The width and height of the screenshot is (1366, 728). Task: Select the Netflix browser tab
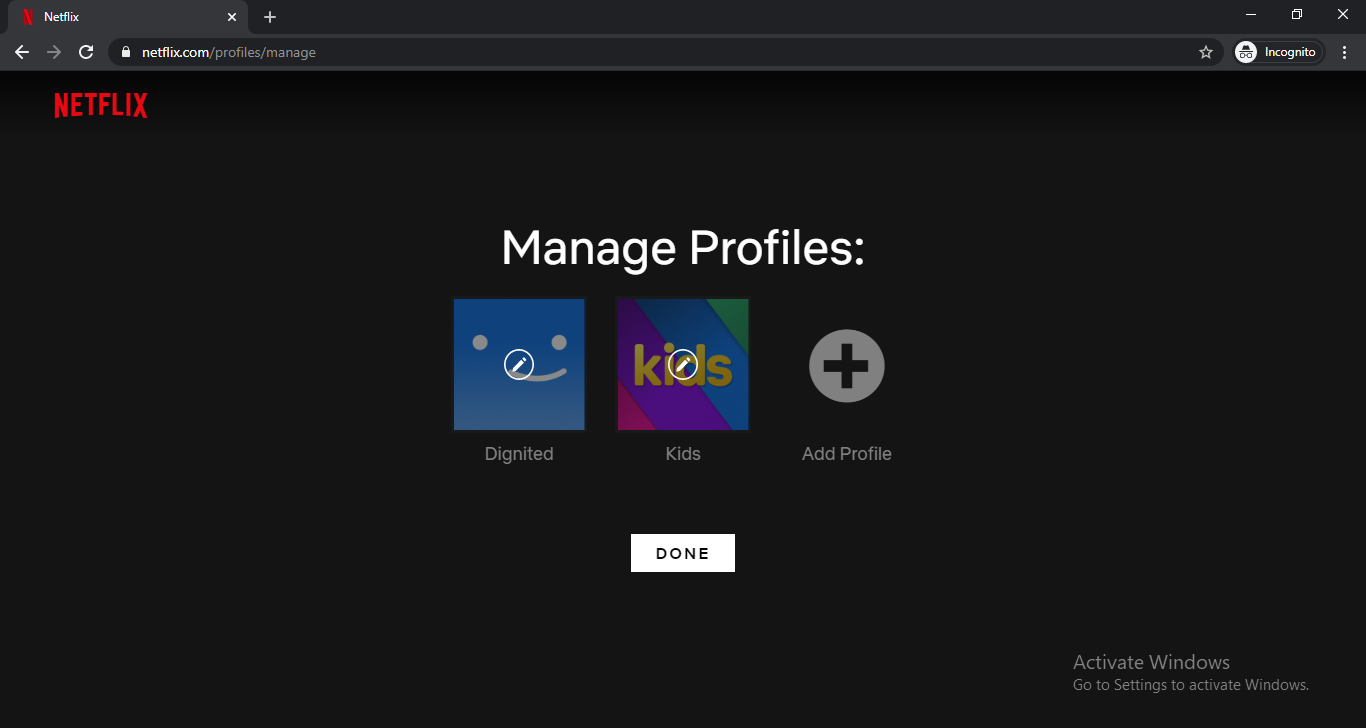tap(127, 17)
